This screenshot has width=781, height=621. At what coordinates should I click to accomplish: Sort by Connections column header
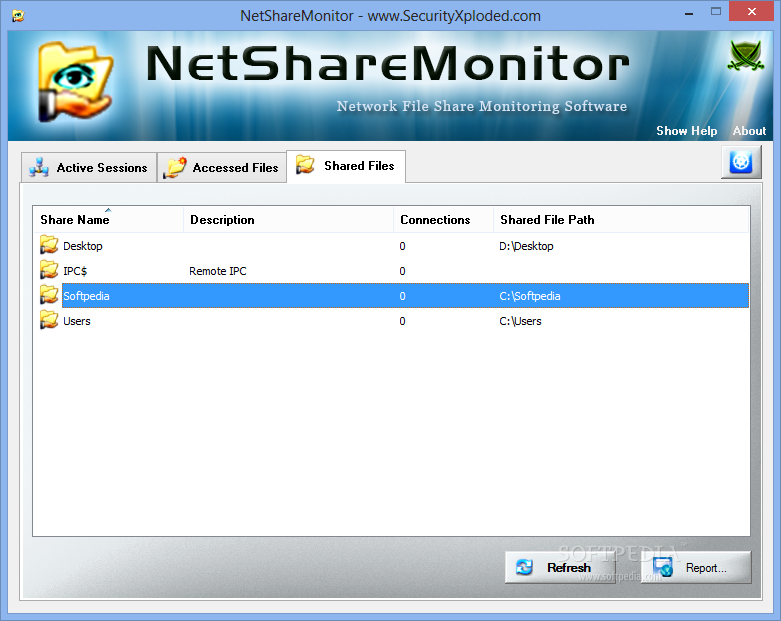pyautogui.click(x=443, y=220)
